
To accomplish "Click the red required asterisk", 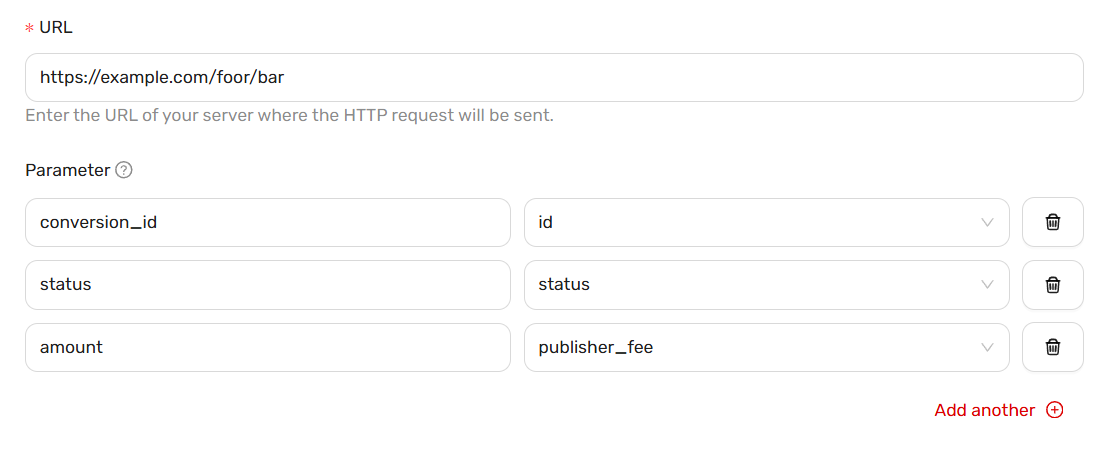I will pos(29,29).
